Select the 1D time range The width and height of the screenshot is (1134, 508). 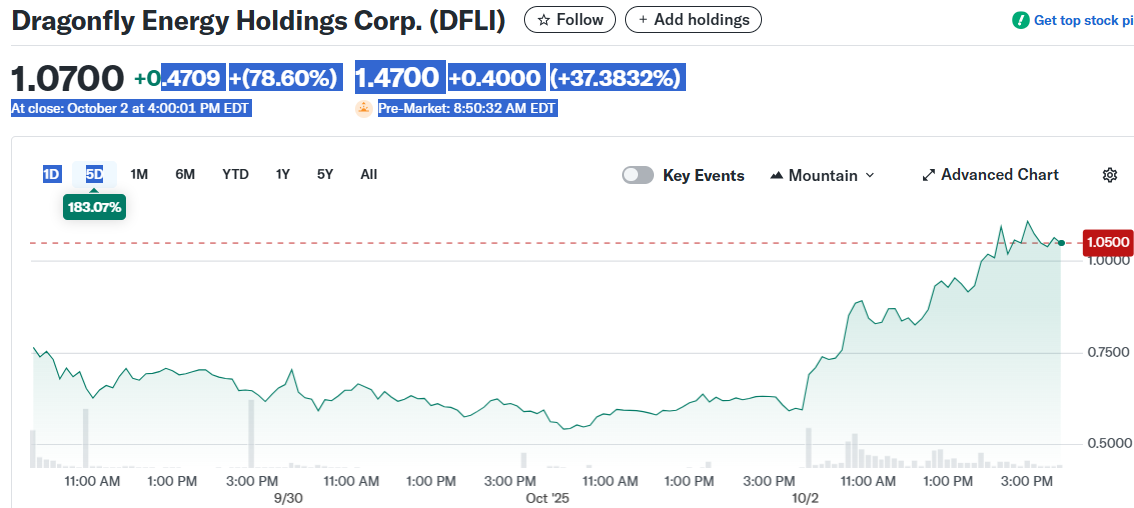click(x=51, y=174)
